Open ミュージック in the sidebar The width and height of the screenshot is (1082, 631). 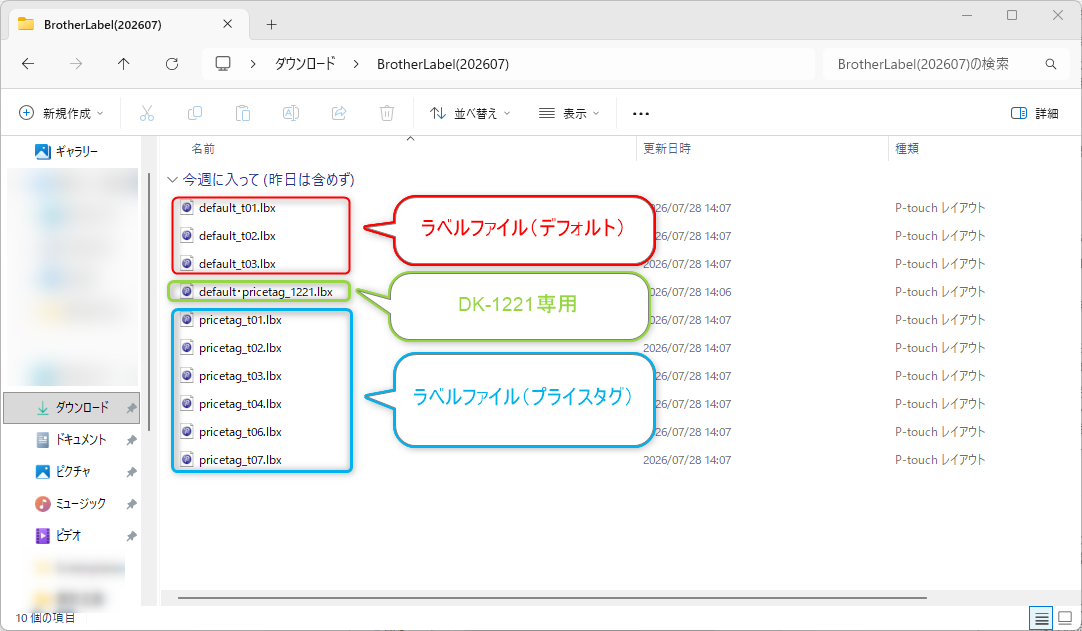click(72, 504)
